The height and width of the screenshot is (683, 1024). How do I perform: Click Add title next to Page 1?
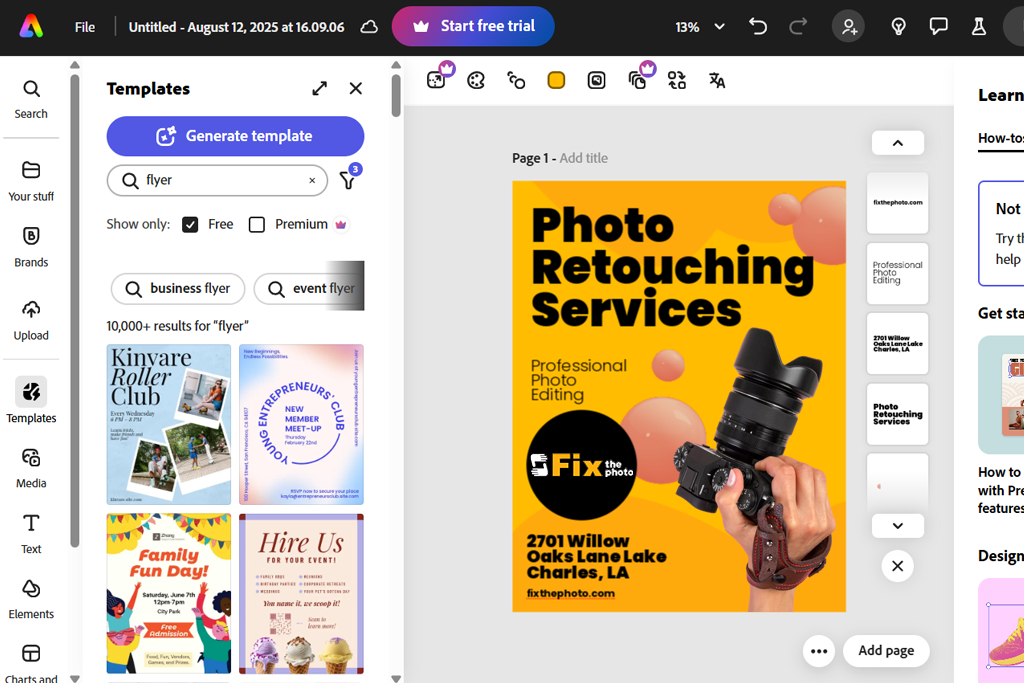pyautogui.click(x=583, y=158)
